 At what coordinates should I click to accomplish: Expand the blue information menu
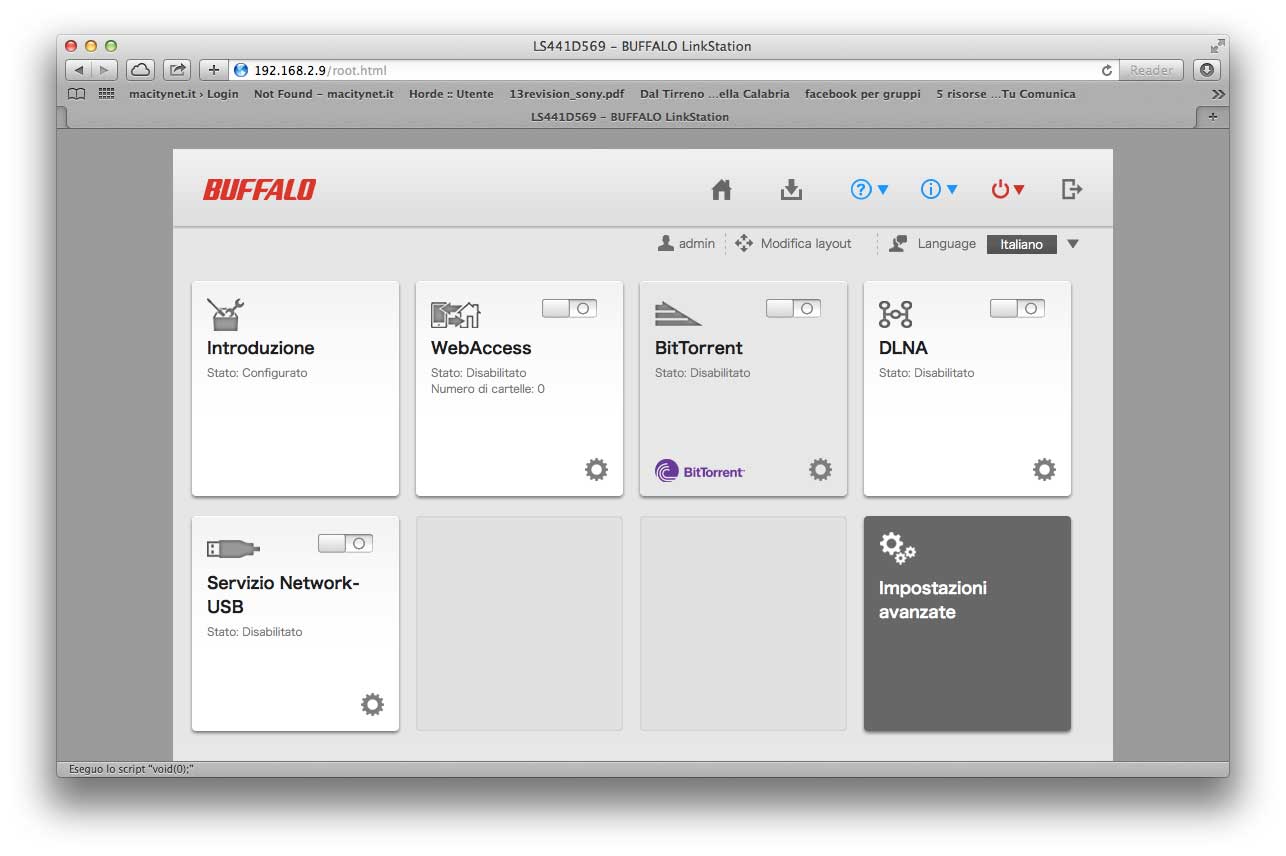pyautogui.click(x=939, y=189)
